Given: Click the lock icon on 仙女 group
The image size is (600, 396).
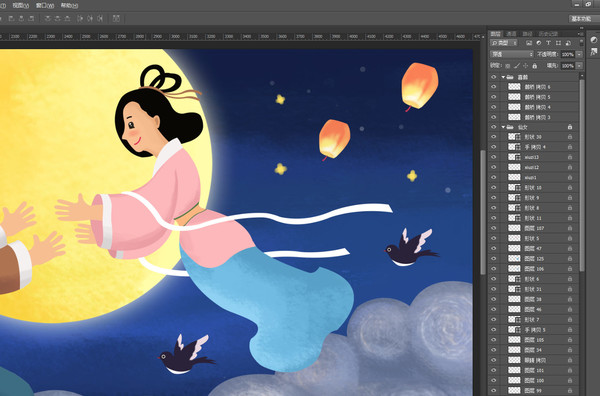Looking at the screenshot, I should 570,127.
